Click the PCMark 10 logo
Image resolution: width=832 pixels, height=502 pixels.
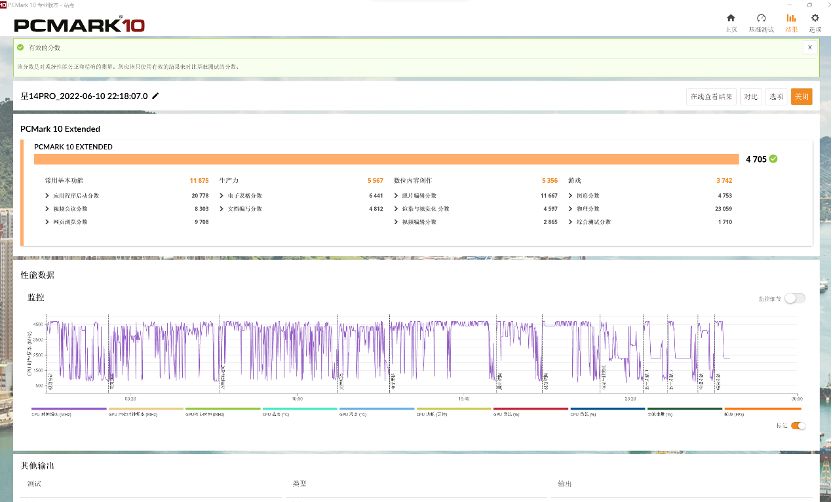click(79, 24)
